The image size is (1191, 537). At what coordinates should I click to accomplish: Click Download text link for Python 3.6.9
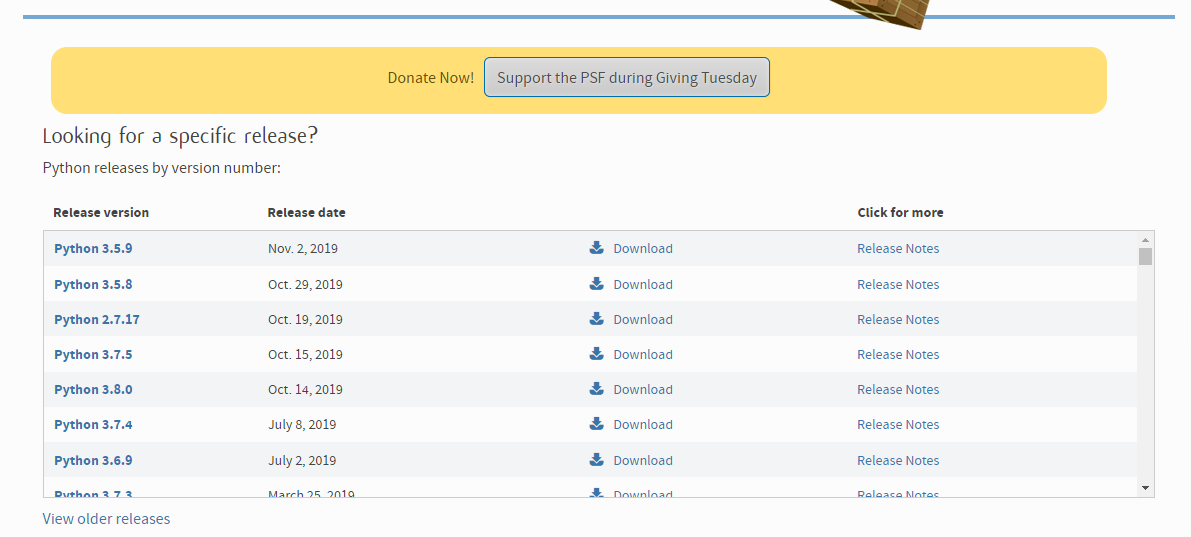click(x=643, y=460)
